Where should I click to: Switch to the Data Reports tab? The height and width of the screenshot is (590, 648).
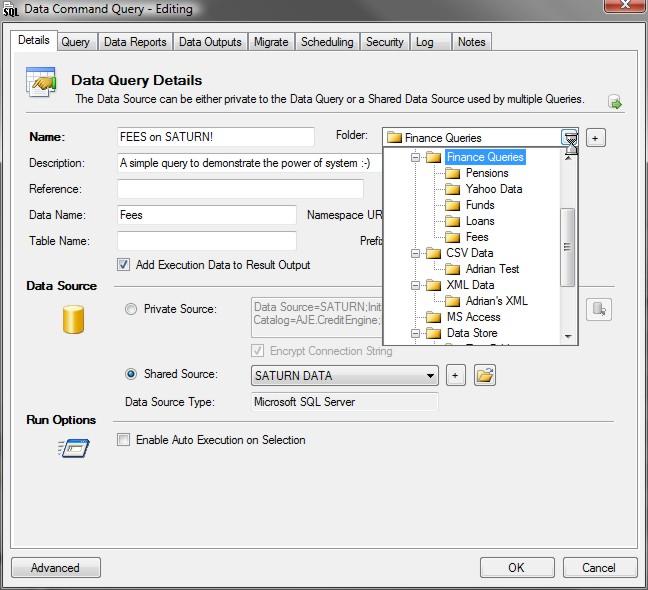click(x=135, y=42)
